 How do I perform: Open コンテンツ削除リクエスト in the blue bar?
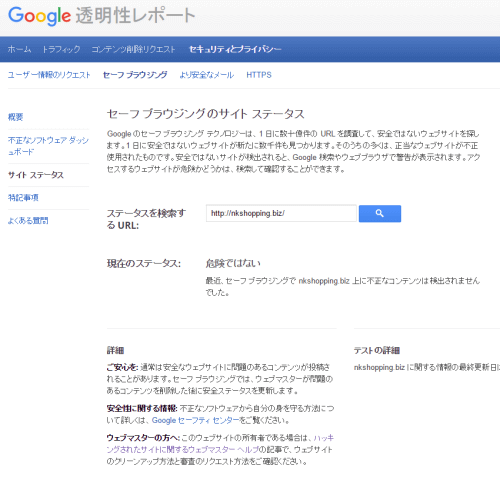[133, 49]
